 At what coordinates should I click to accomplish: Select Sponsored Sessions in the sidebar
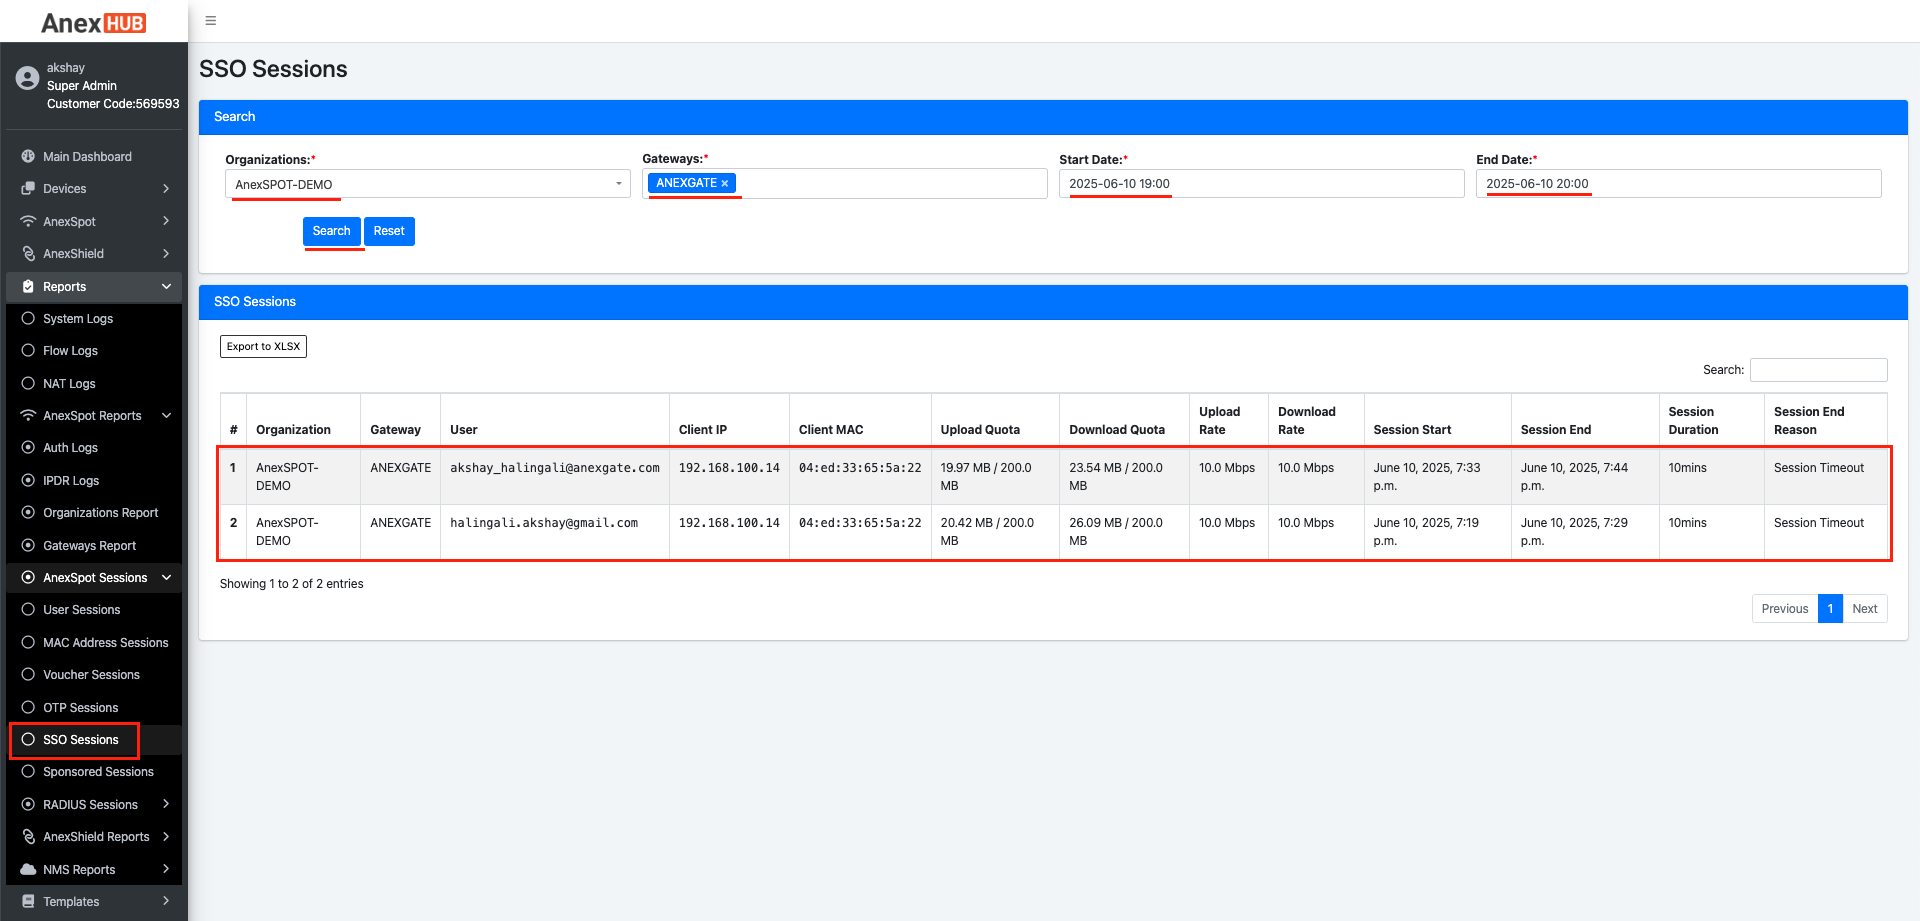pos(96,771)
